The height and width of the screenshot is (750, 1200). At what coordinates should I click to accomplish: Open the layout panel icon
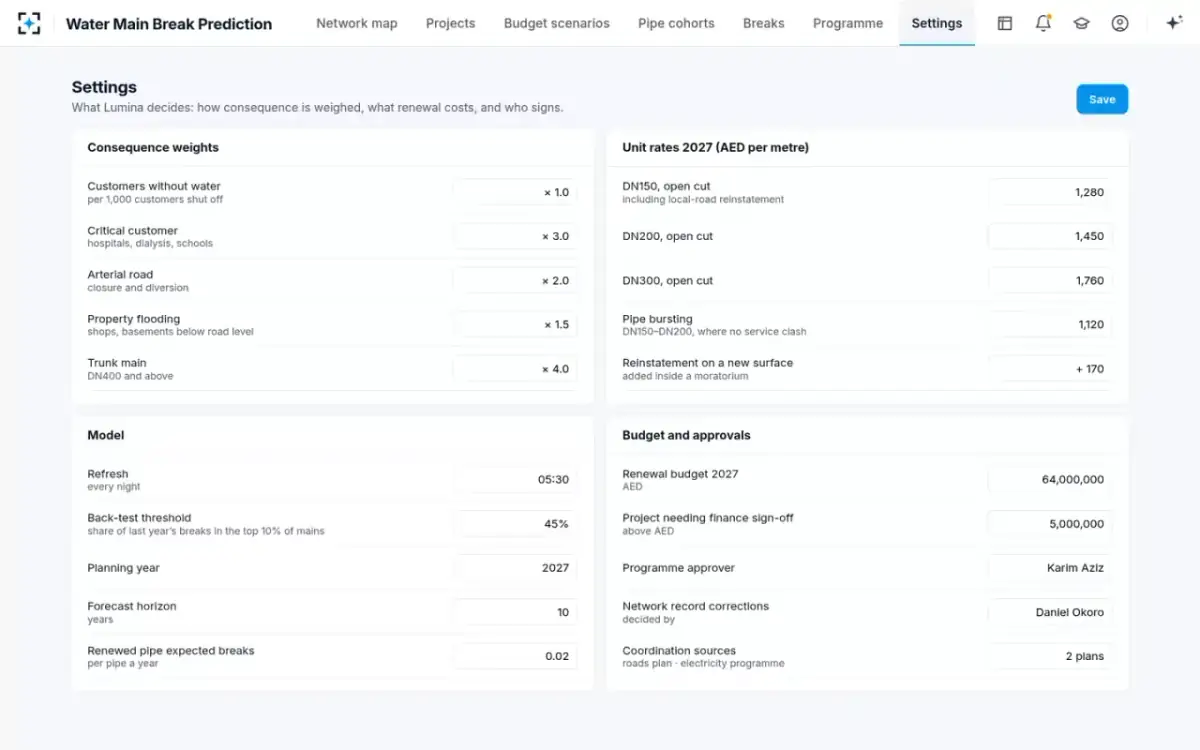pyautogui.click(x=1005, y=23)
